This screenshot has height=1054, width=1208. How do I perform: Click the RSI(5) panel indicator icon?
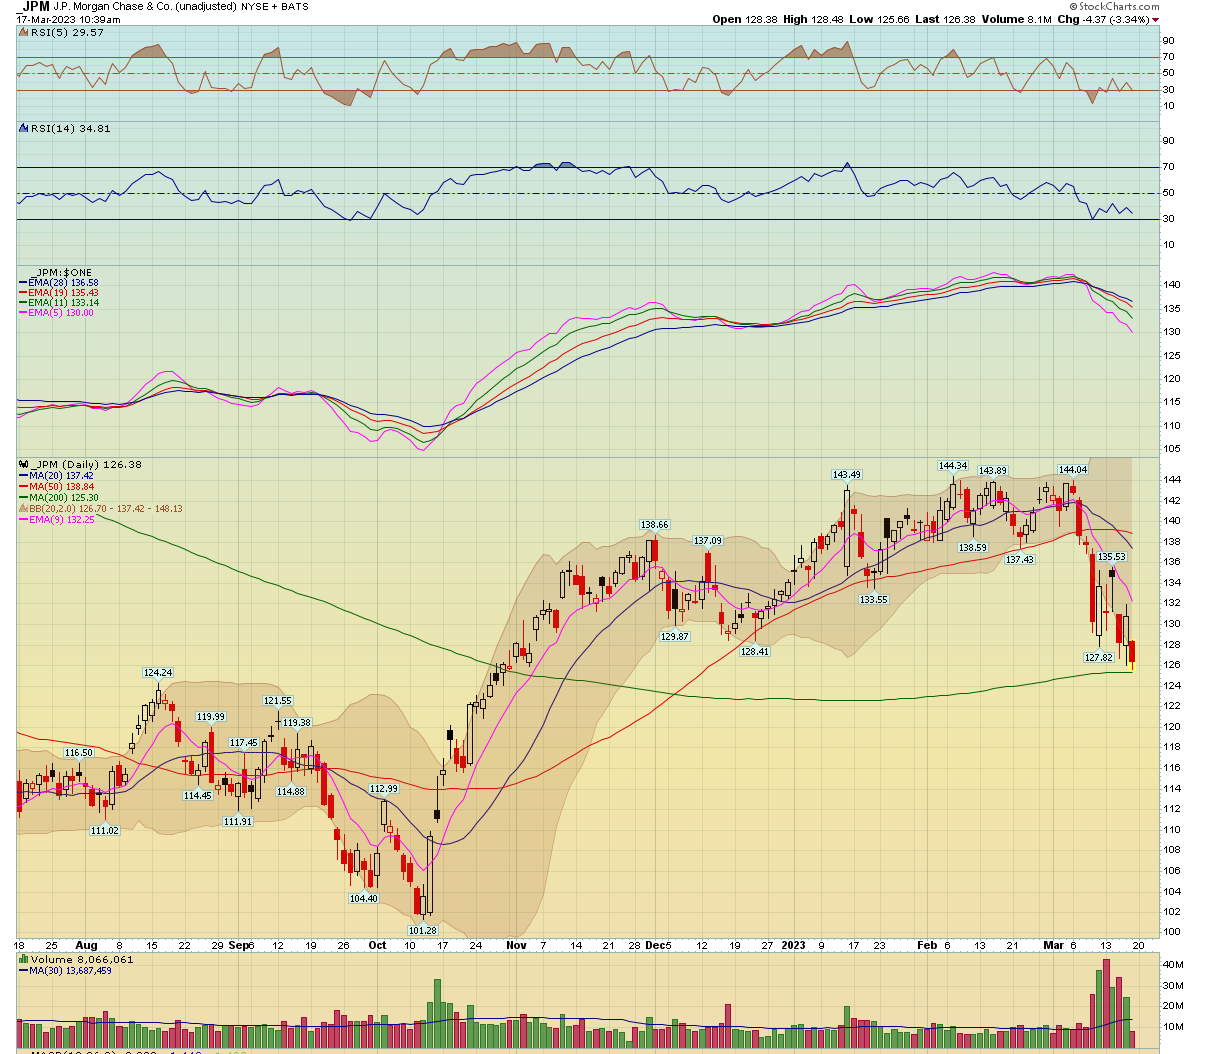point(24,33)
